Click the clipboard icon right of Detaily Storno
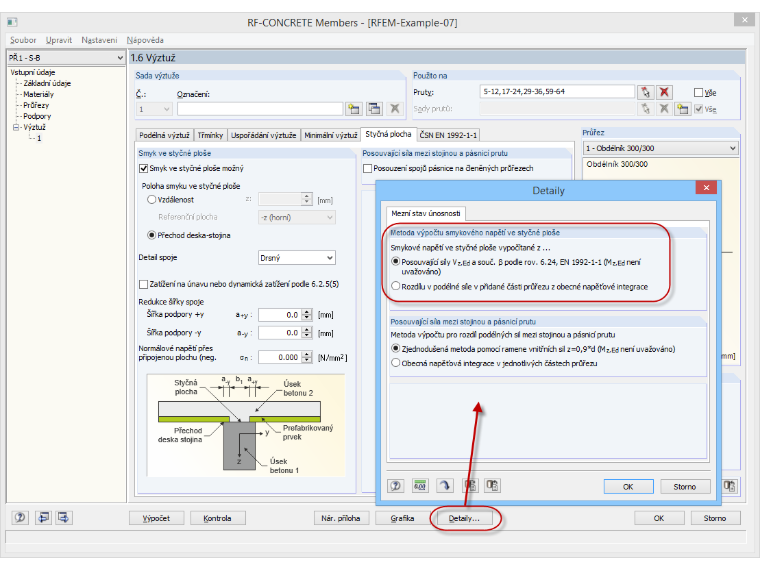This screenshot has width=760, height=570. [729, 486]
